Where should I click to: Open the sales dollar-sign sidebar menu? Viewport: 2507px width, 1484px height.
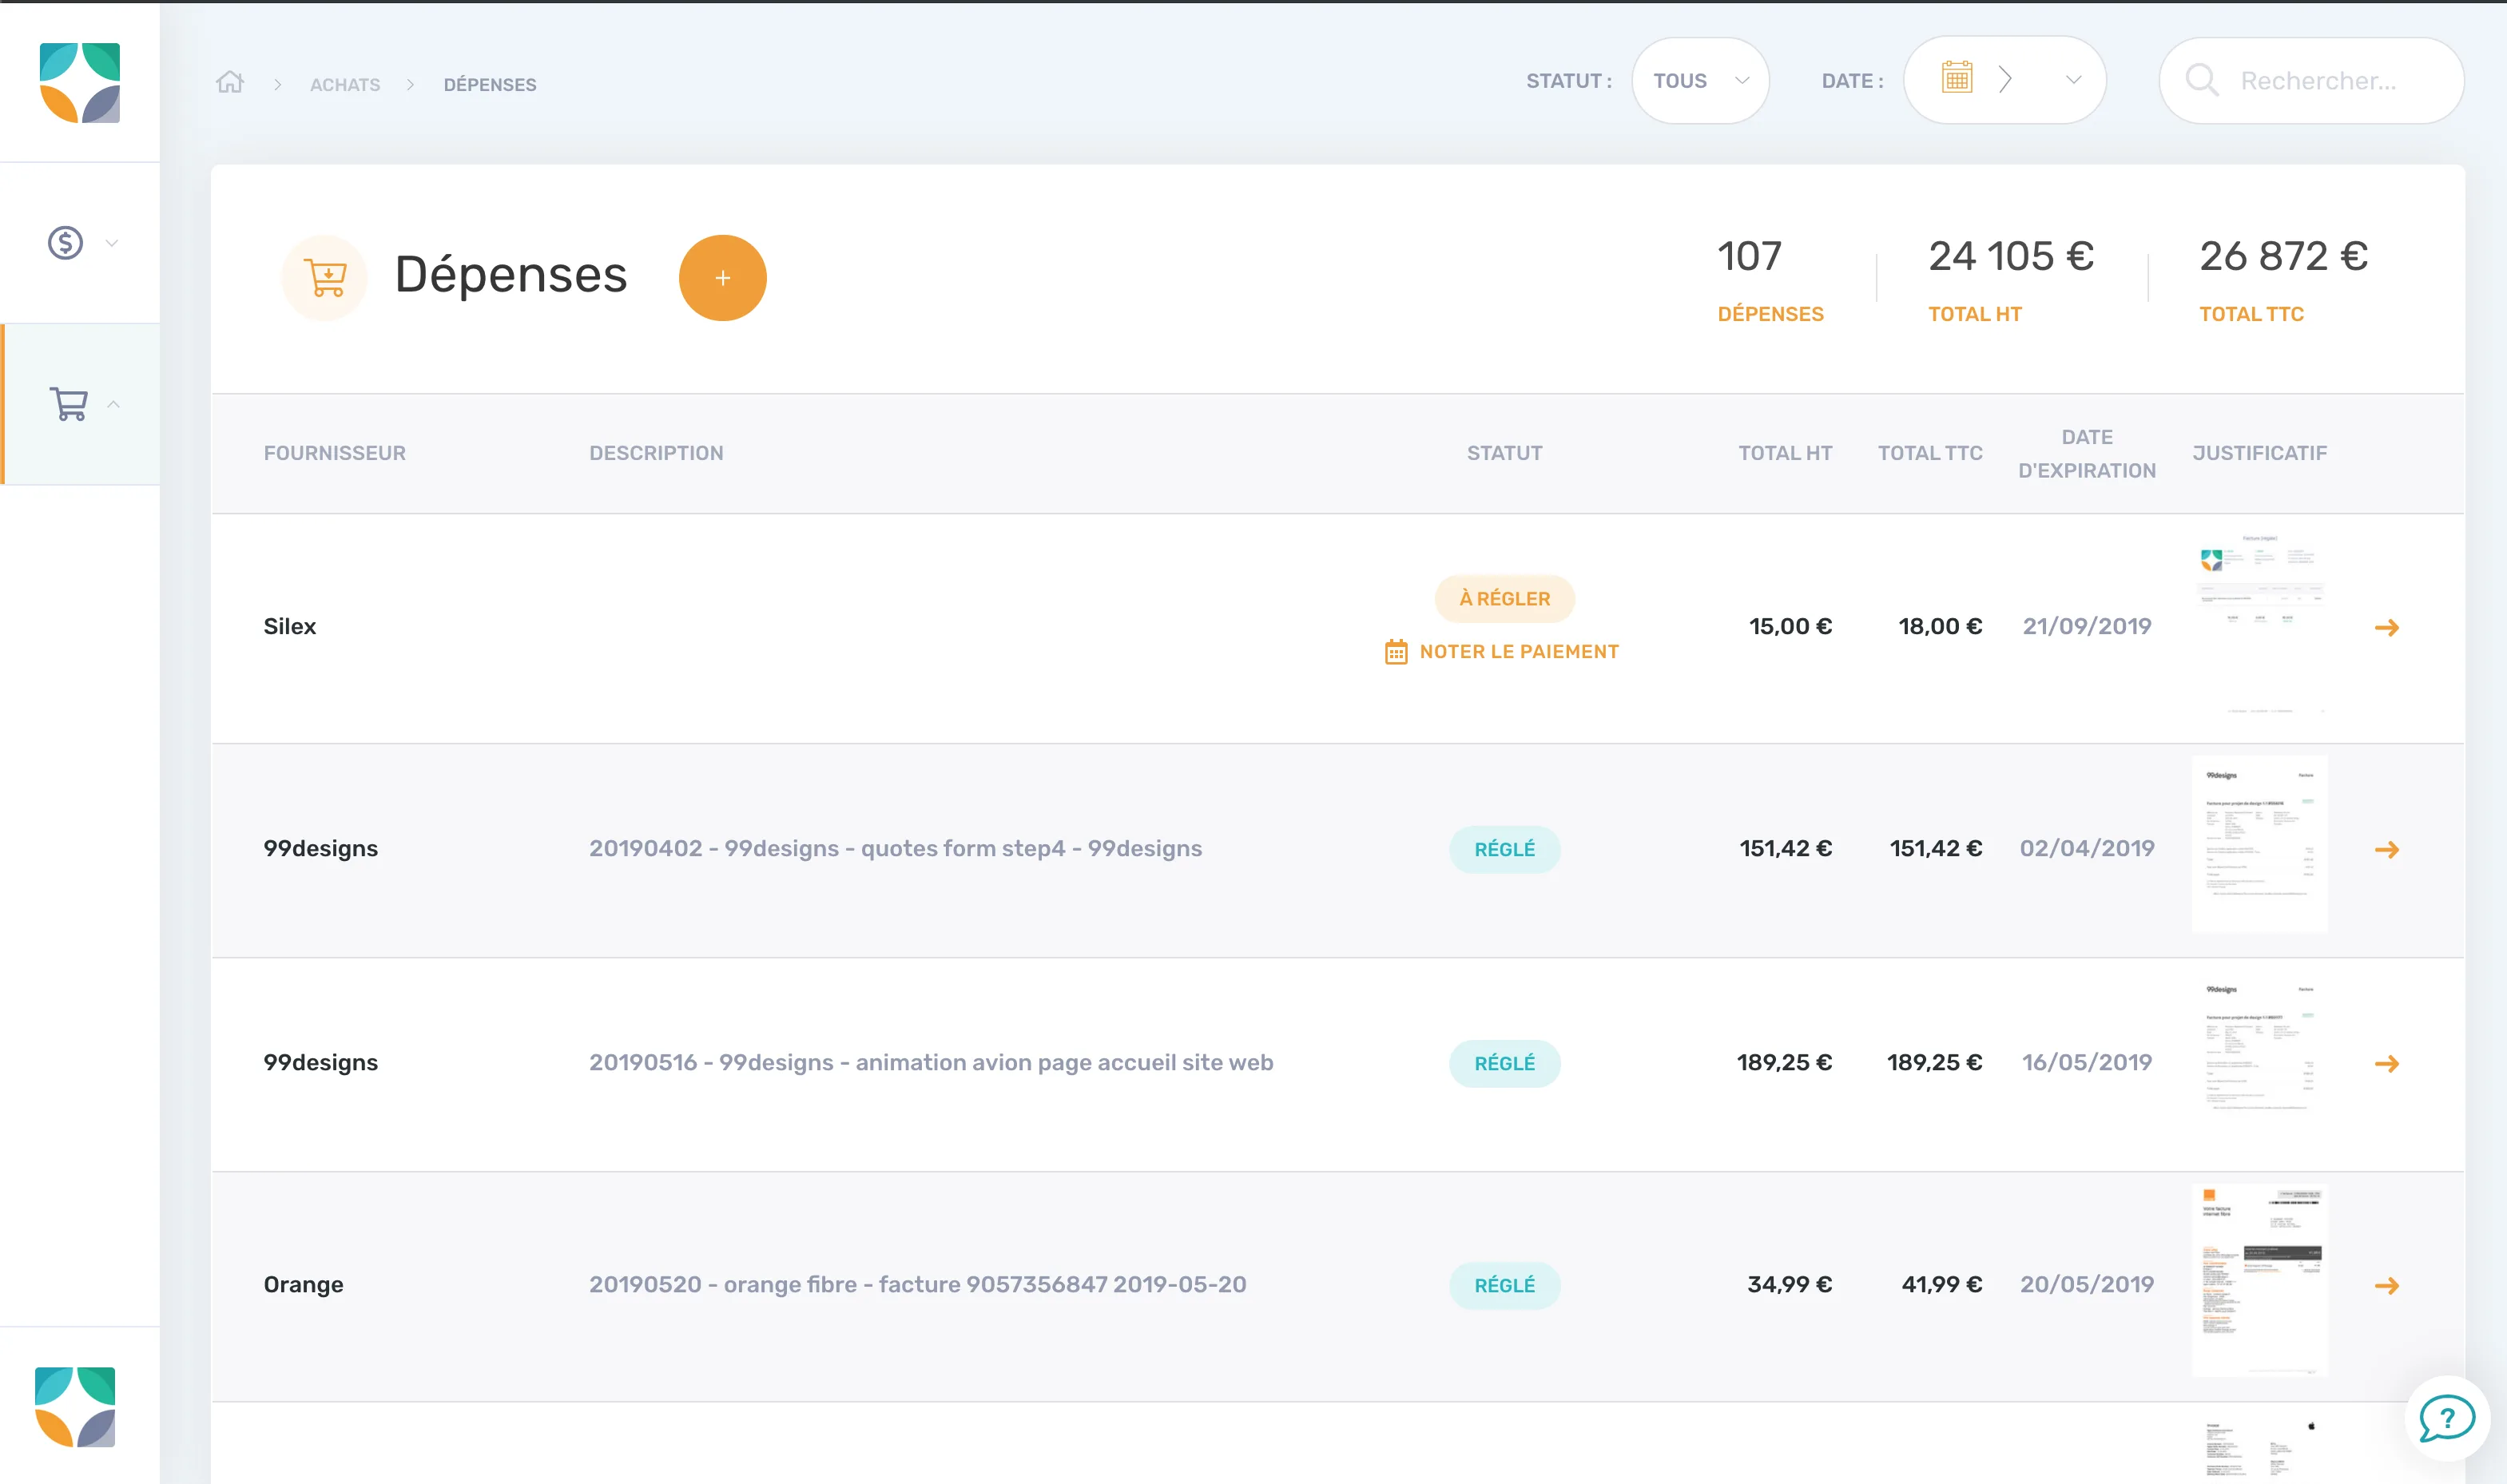pos(66,243)
